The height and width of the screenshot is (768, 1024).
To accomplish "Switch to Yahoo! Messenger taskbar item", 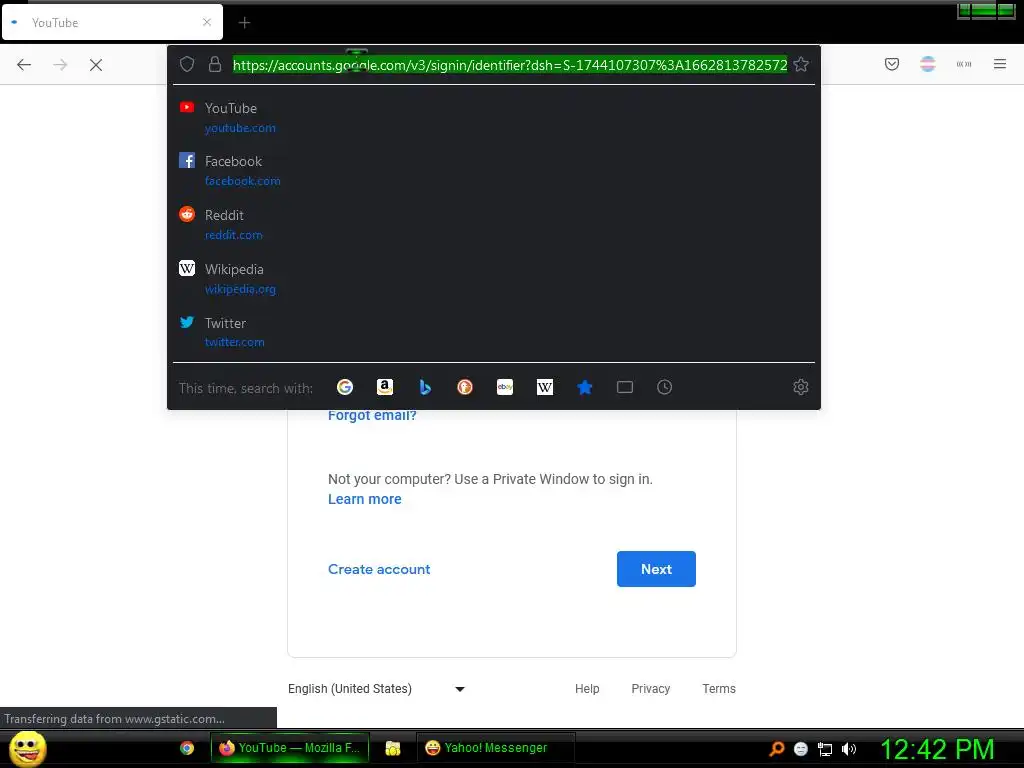I will tap(496, 748).
